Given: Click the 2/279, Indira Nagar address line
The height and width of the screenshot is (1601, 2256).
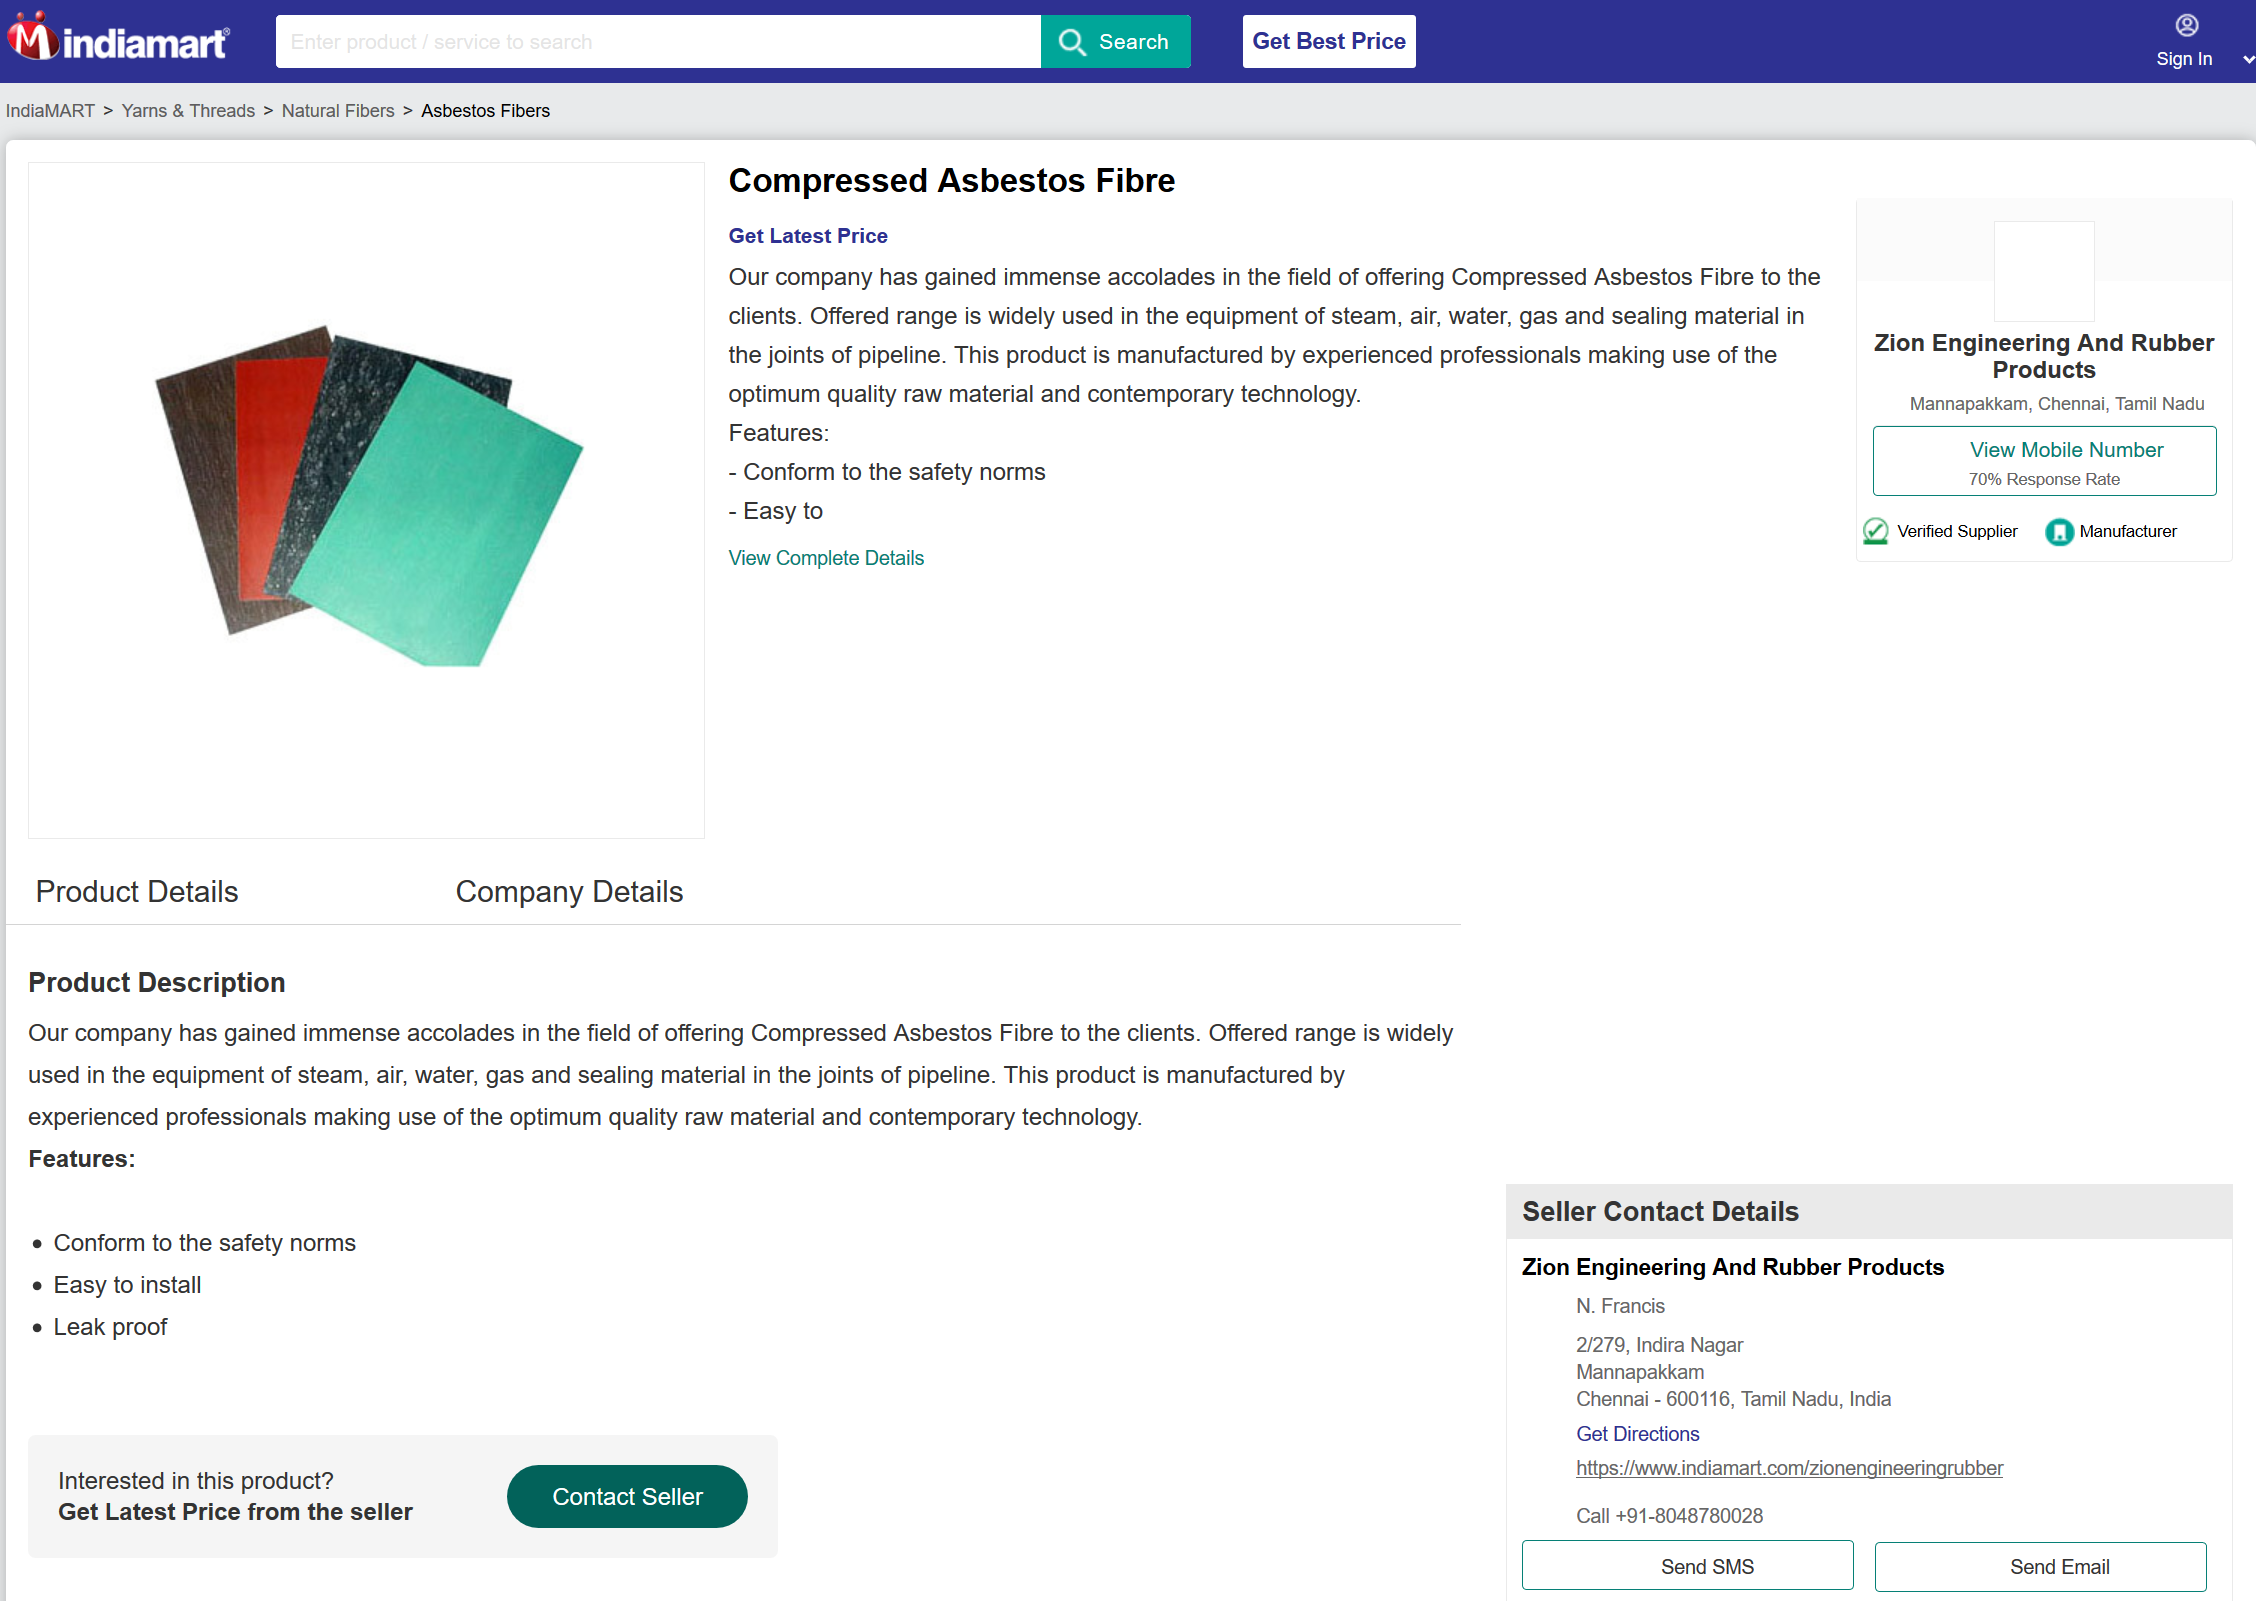Looking at the screenshot, I should tap(1659, 1345).
